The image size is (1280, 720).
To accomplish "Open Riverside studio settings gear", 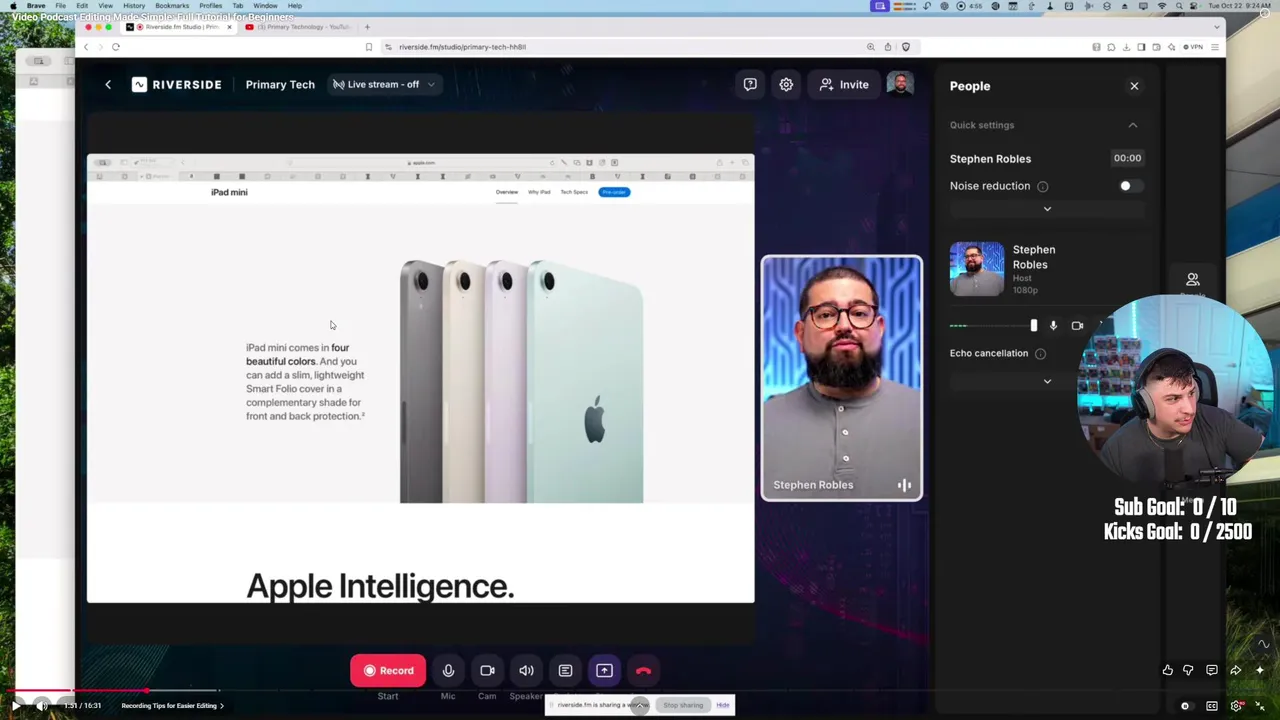I will [786, 85].
